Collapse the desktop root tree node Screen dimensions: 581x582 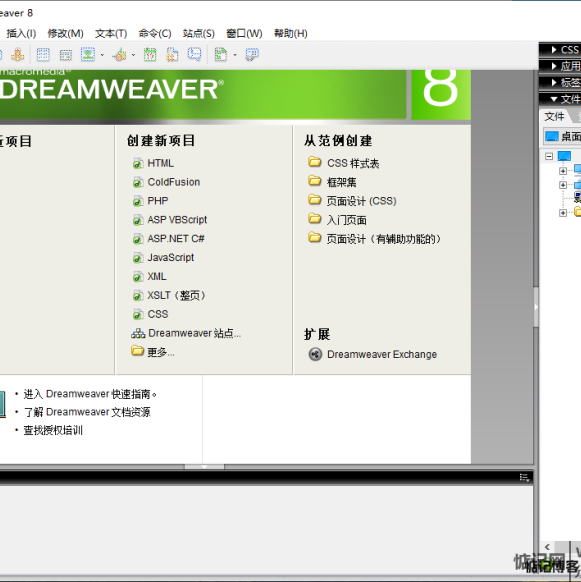pos(549,156)
